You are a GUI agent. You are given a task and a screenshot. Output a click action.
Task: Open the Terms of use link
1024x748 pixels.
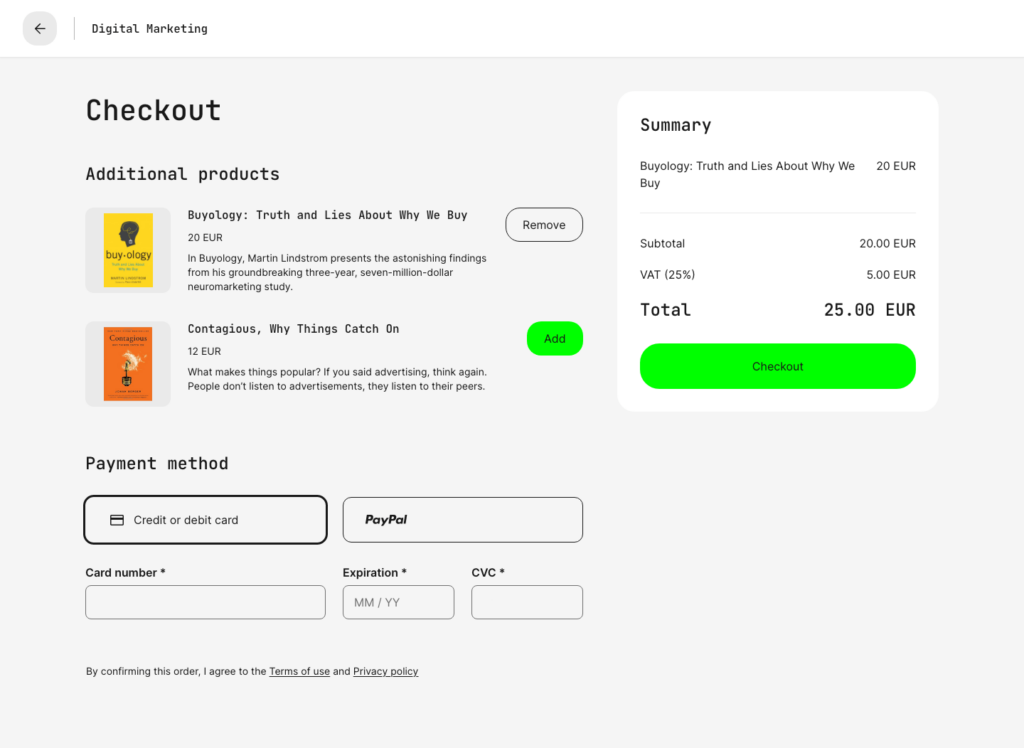pyautogui.click(x=299, y=671)
